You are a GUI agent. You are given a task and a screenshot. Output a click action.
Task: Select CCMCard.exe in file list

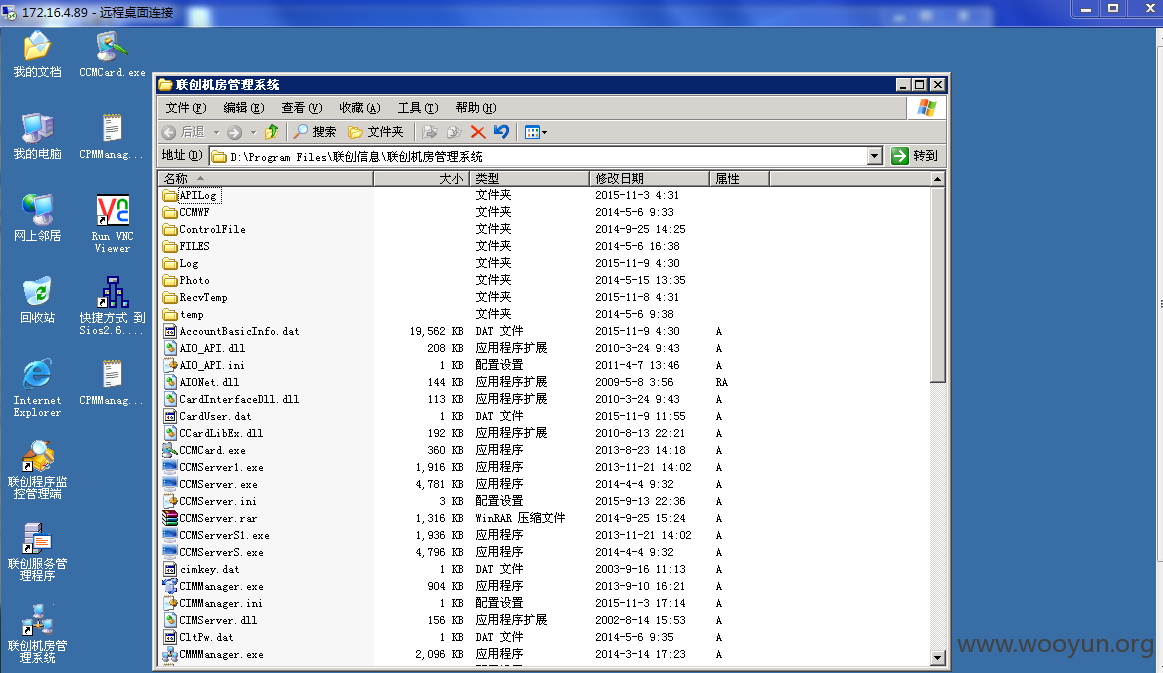204,450
